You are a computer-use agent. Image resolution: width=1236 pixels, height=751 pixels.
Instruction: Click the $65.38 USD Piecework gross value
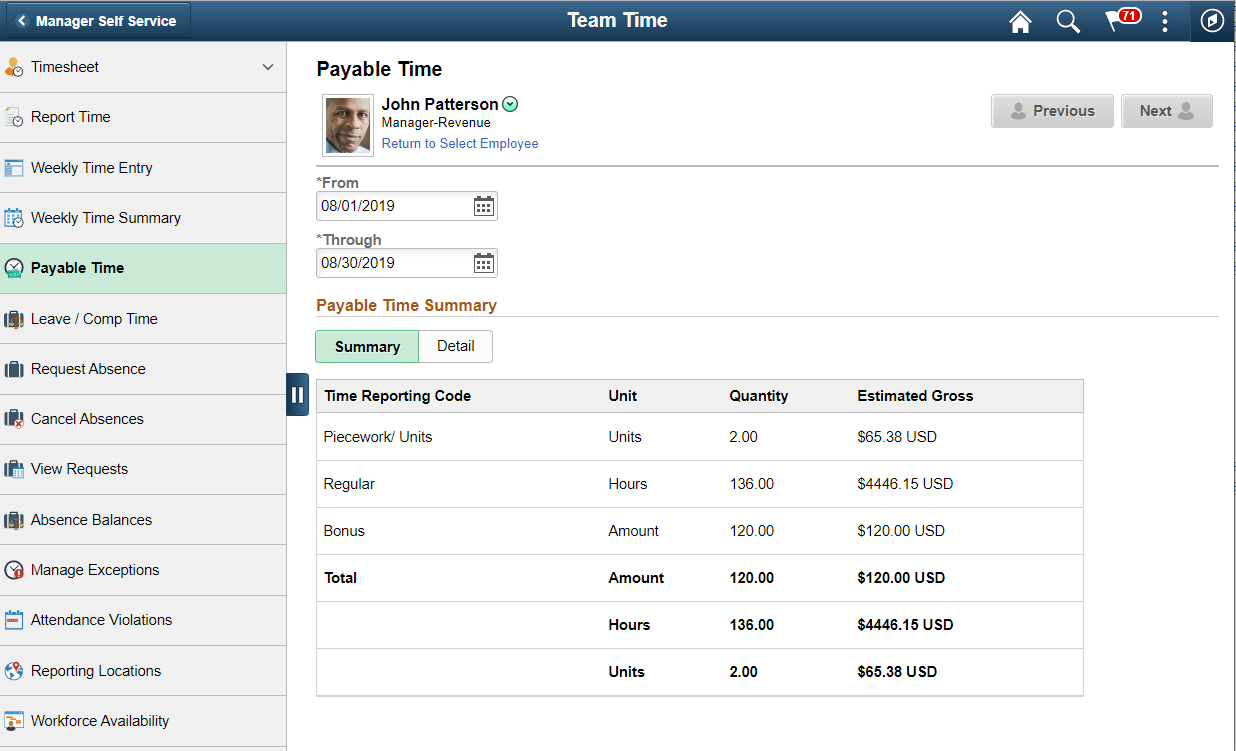(x=897, y=437)
